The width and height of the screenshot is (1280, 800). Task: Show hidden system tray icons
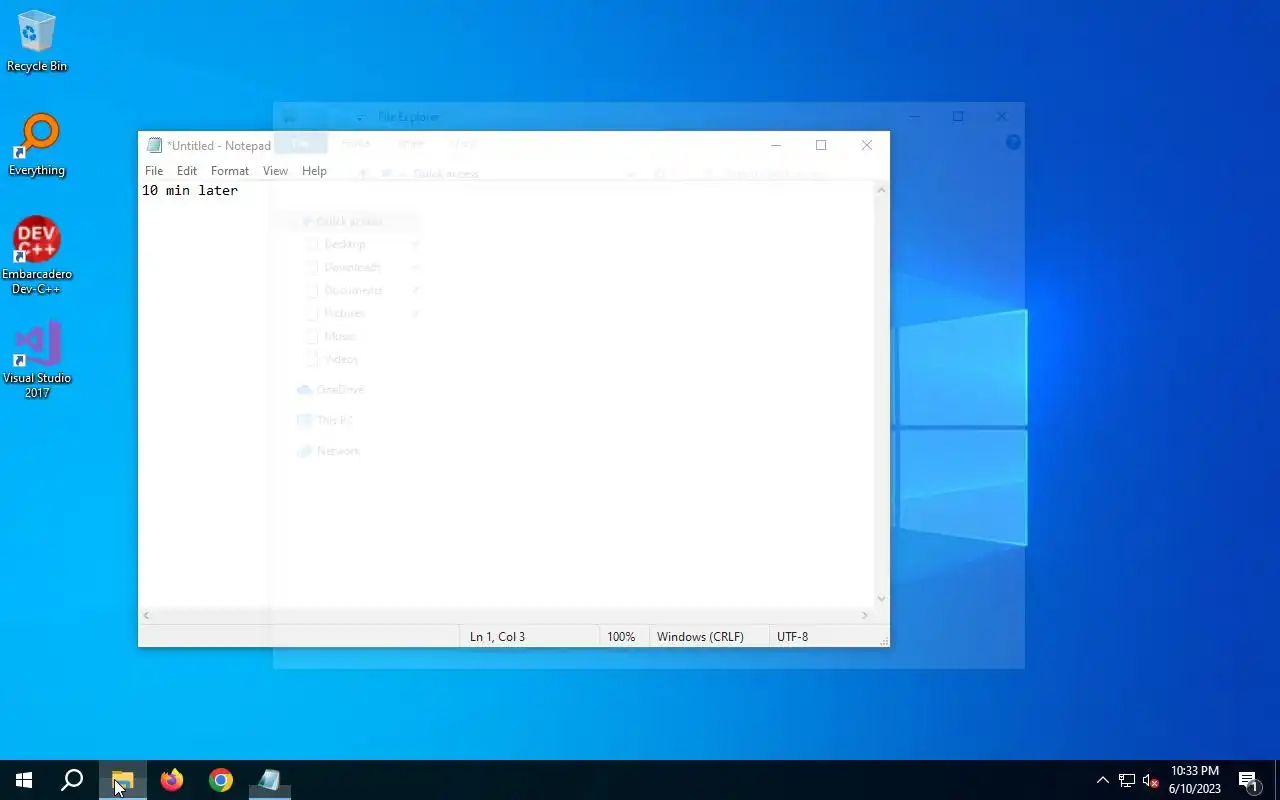1102,781
